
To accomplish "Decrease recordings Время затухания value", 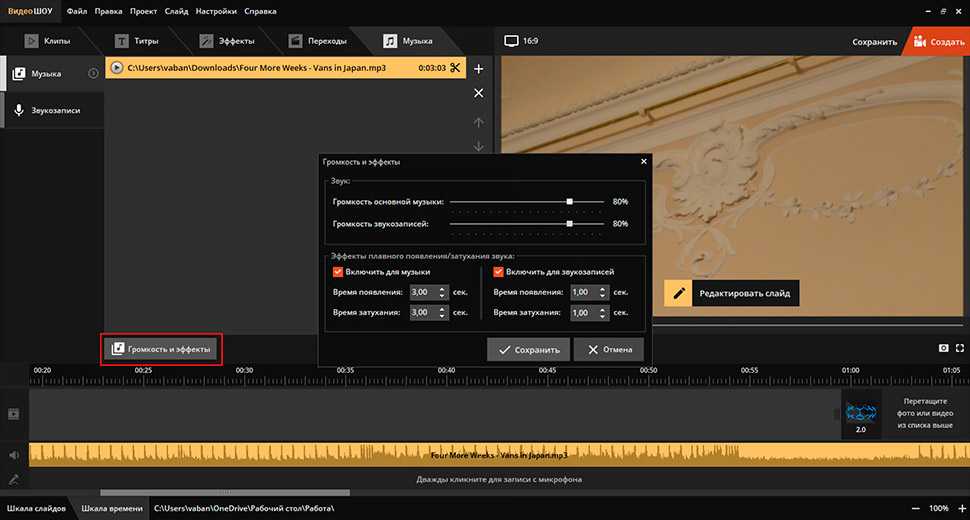I will coord(602,316).
